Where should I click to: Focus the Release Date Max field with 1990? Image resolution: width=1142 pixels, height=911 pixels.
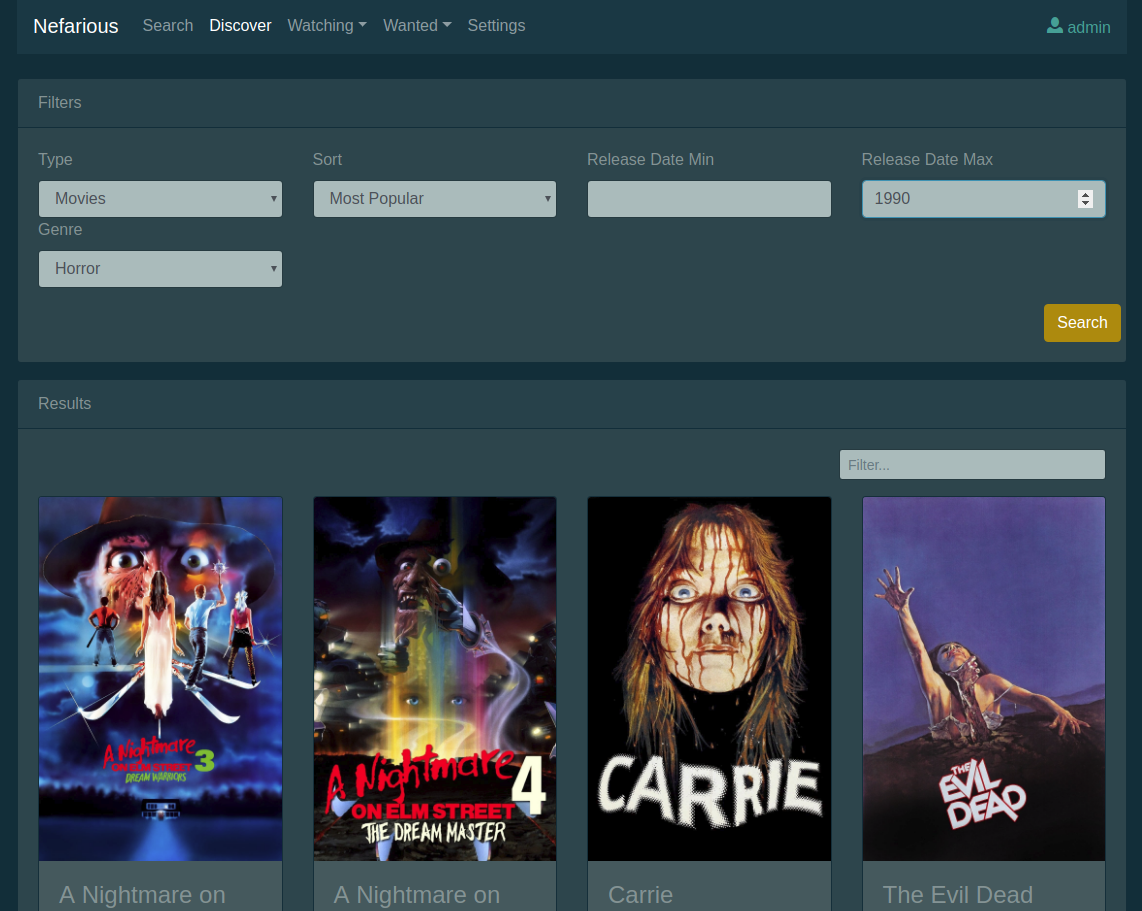tap(984, 199)
